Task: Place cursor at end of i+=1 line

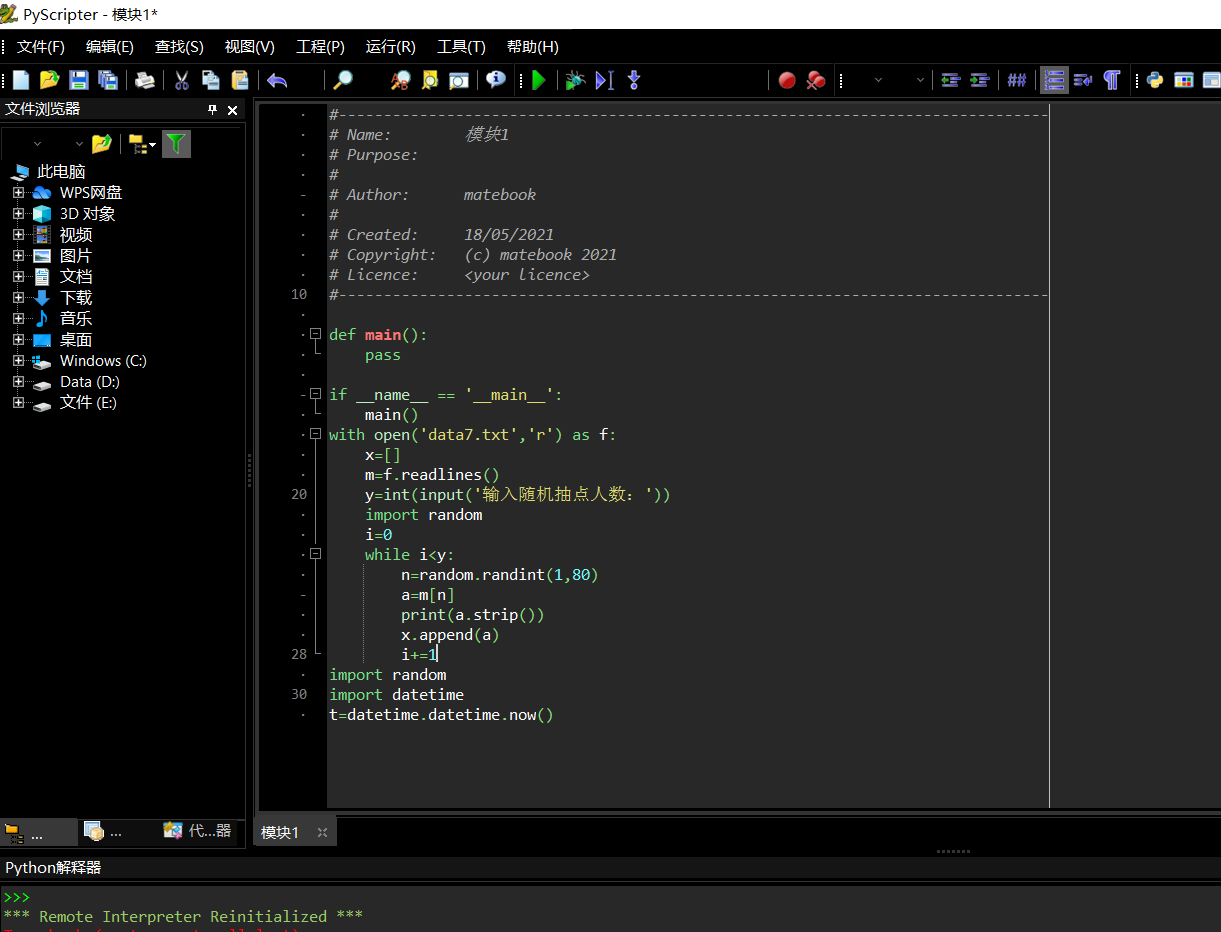Action: click(x=438, y=655)
